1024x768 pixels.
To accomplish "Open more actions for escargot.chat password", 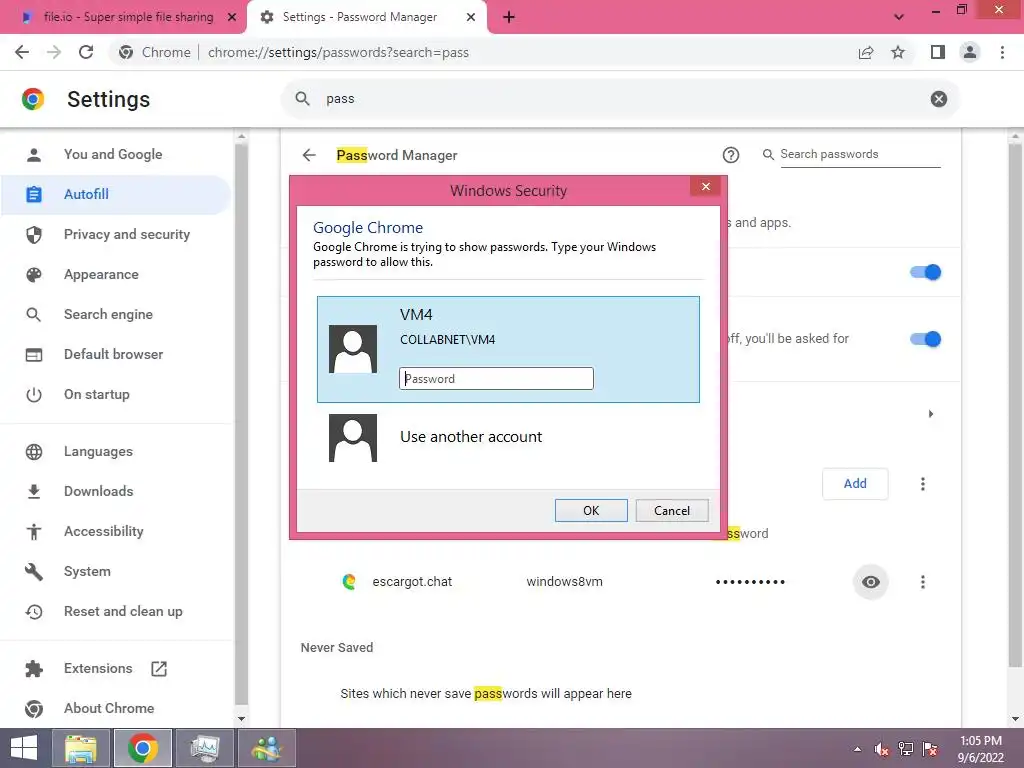I will (922, 581).
